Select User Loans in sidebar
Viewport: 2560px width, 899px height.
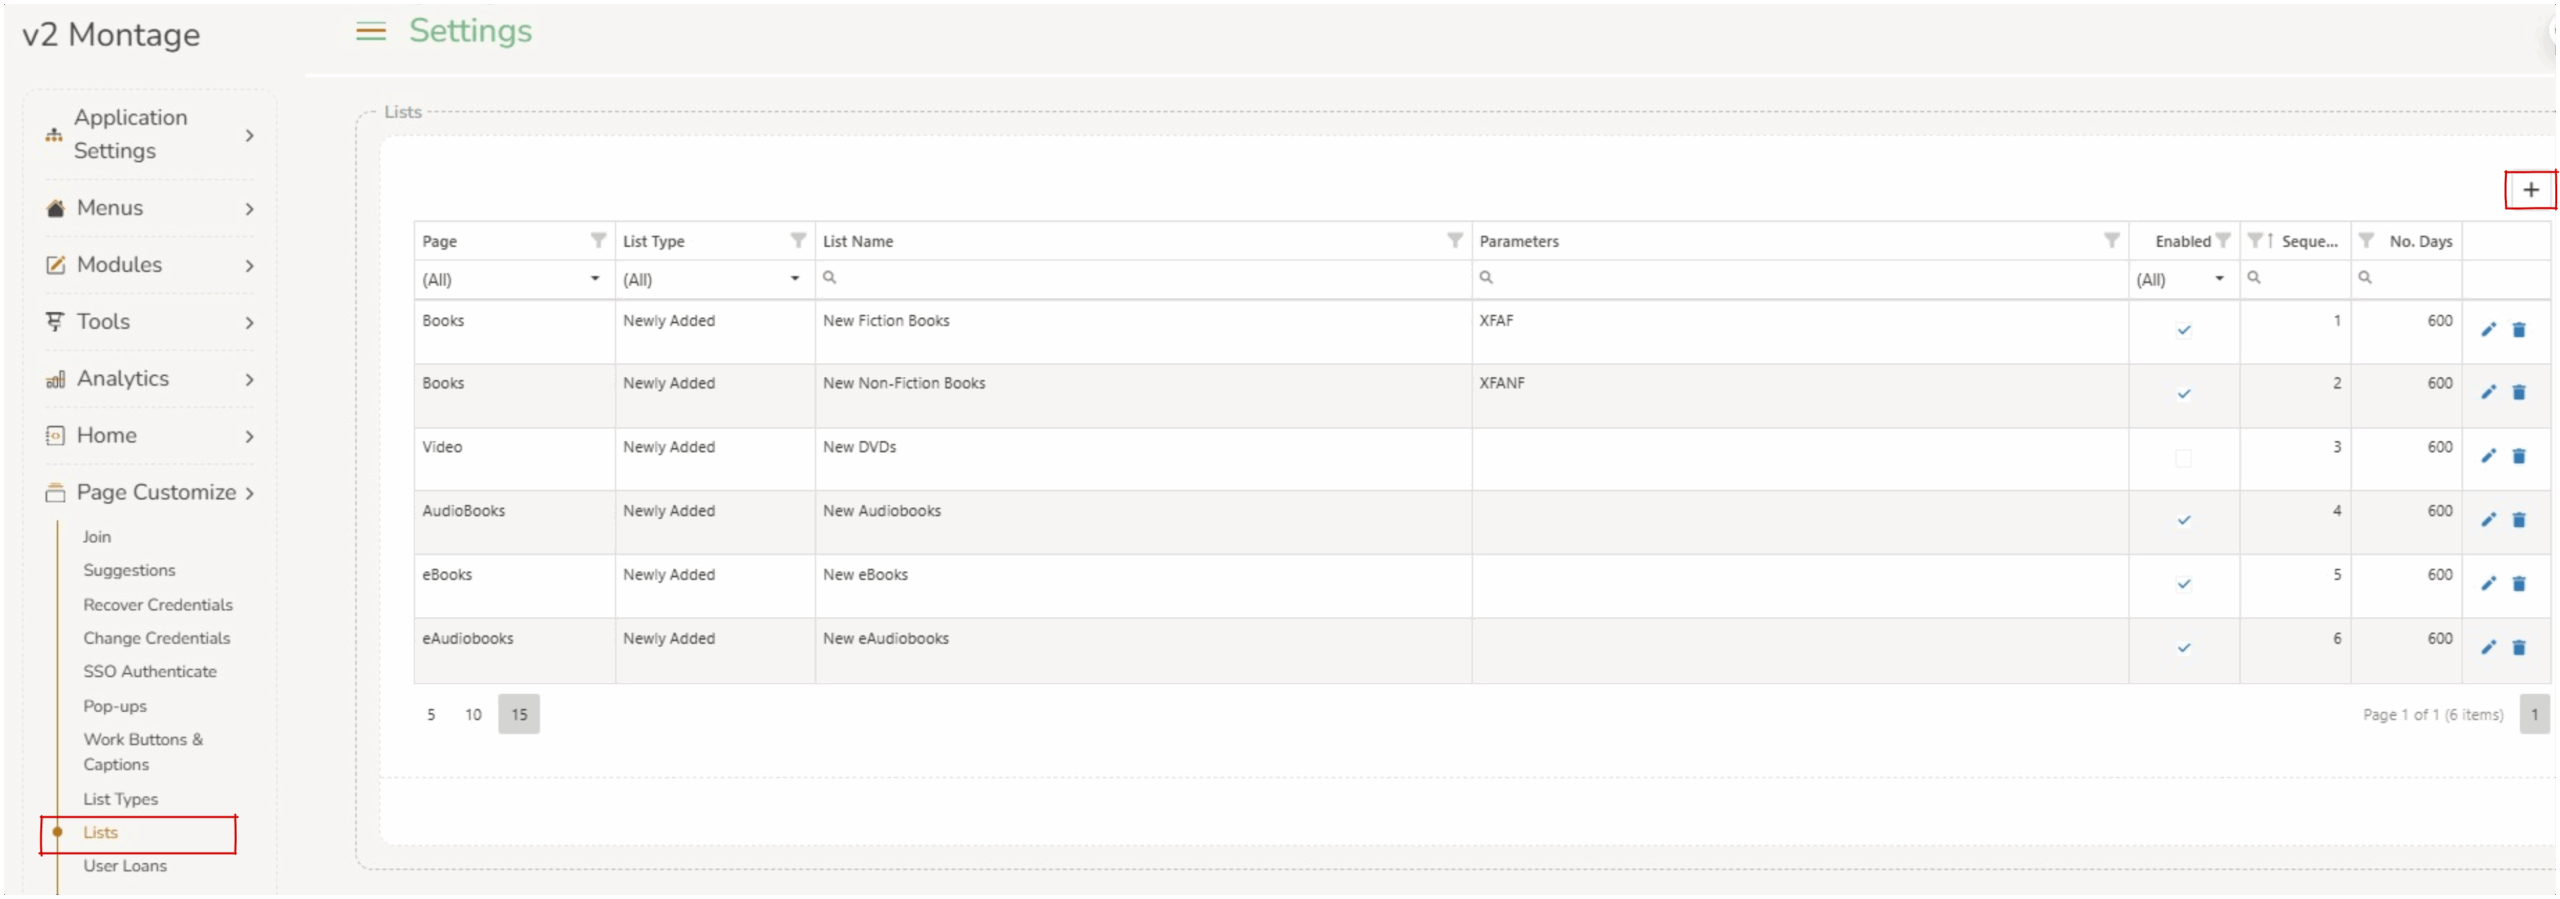click(x=125, y=866)
